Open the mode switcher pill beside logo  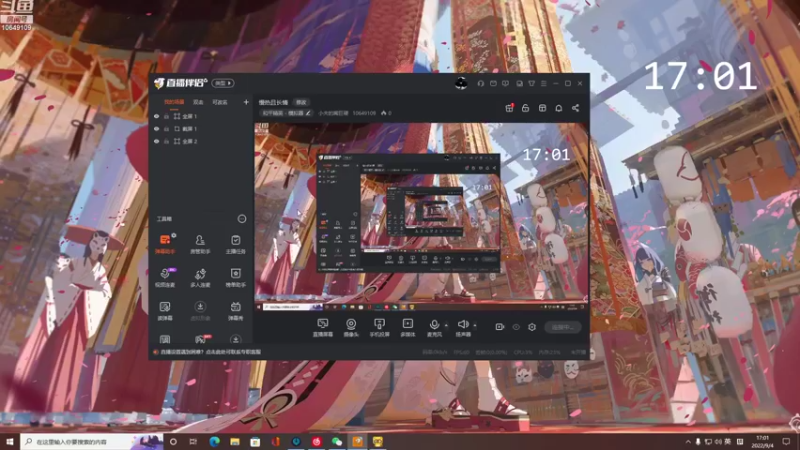click(223, 83)
